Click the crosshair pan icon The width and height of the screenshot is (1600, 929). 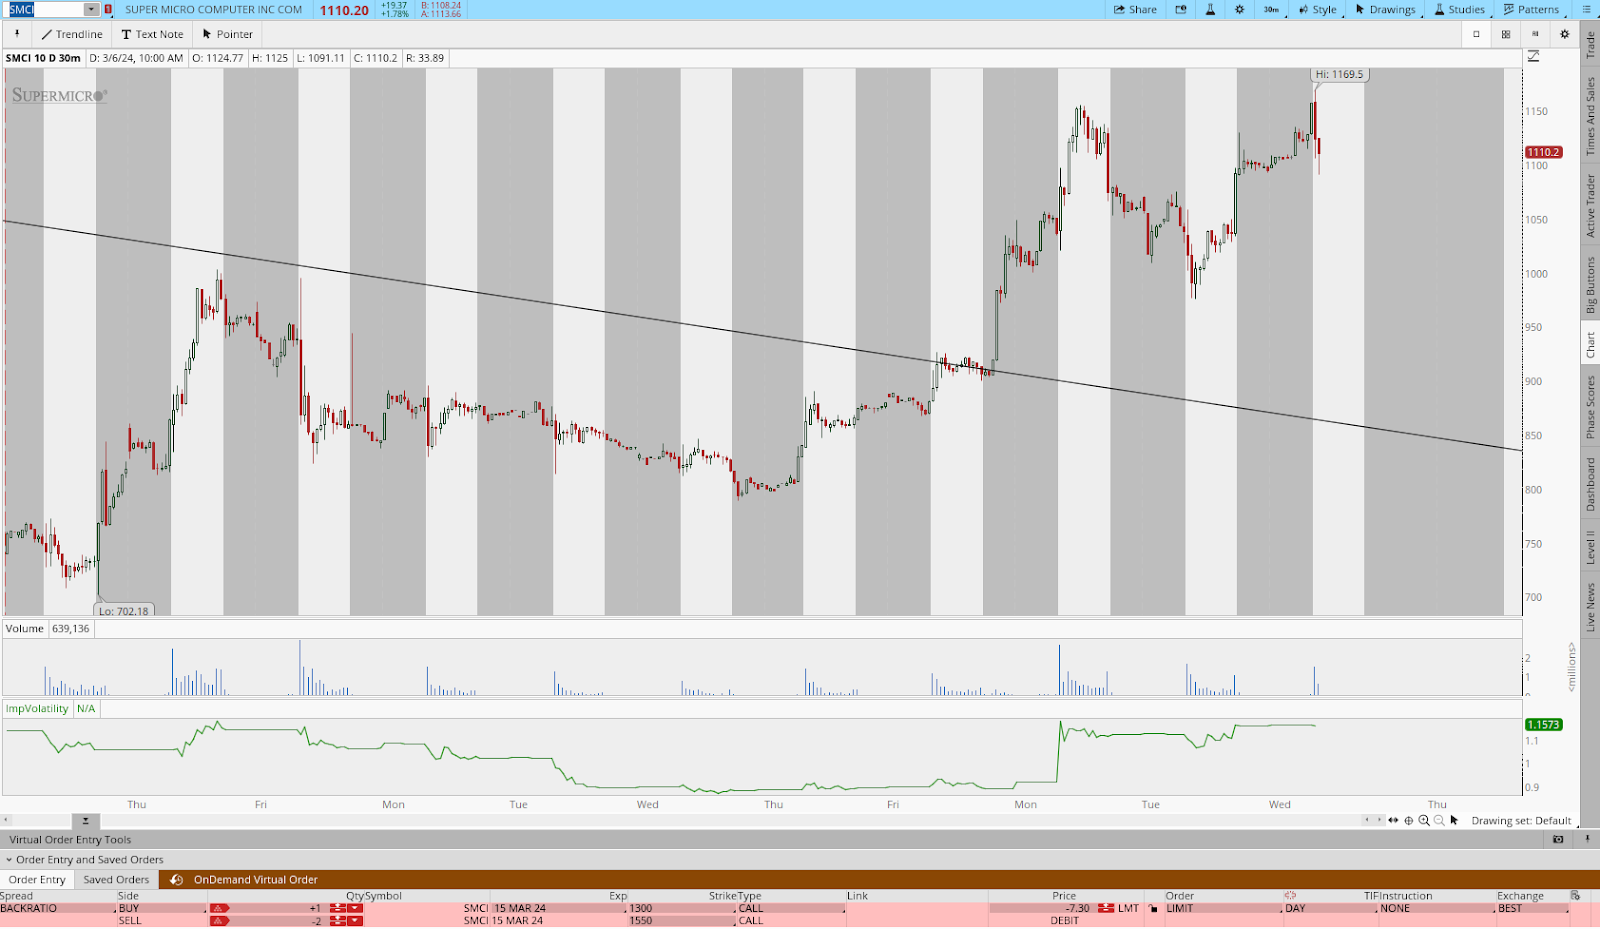tap(1409, 820)
